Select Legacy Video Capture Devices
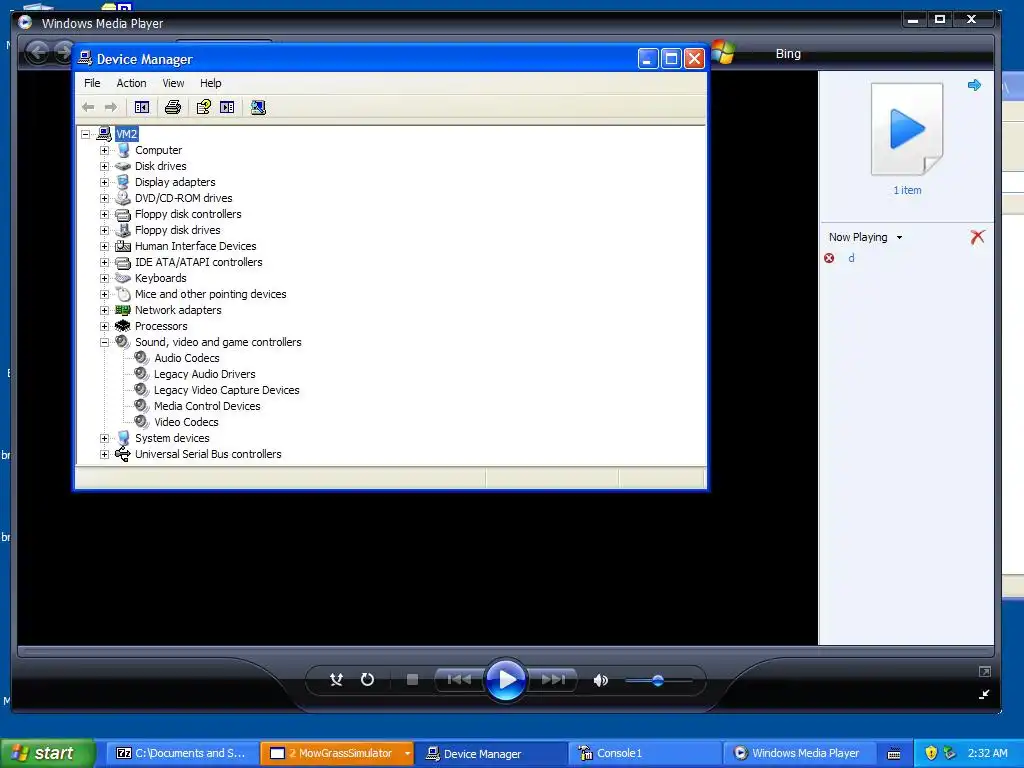This screenshot has height=768, width=1024. [227, 390]
